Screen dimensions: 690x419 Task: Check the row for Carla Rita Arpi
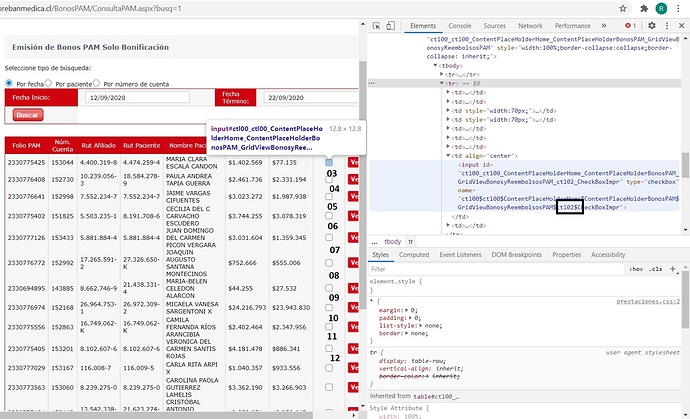pos(329,368)
